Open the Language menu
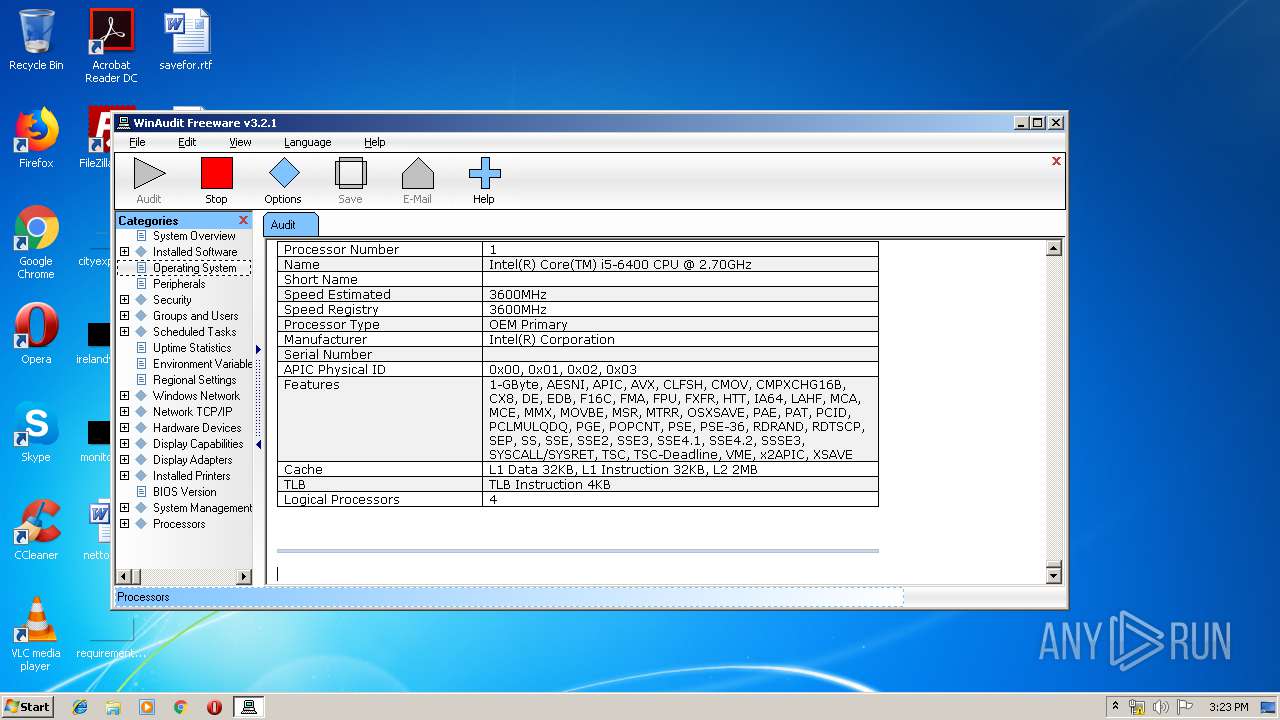Image resolution: width=1280 pixels, height=720 pixels. tap(307, 142)
